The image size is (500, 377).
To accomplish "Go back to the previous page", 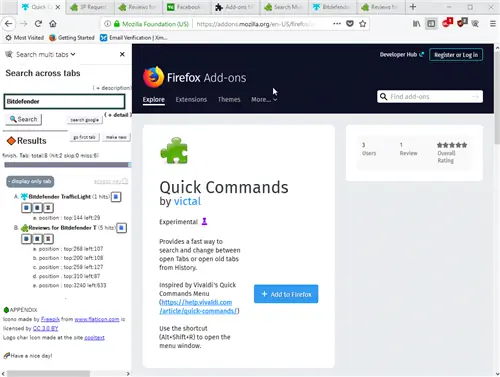I will point(9,24).
